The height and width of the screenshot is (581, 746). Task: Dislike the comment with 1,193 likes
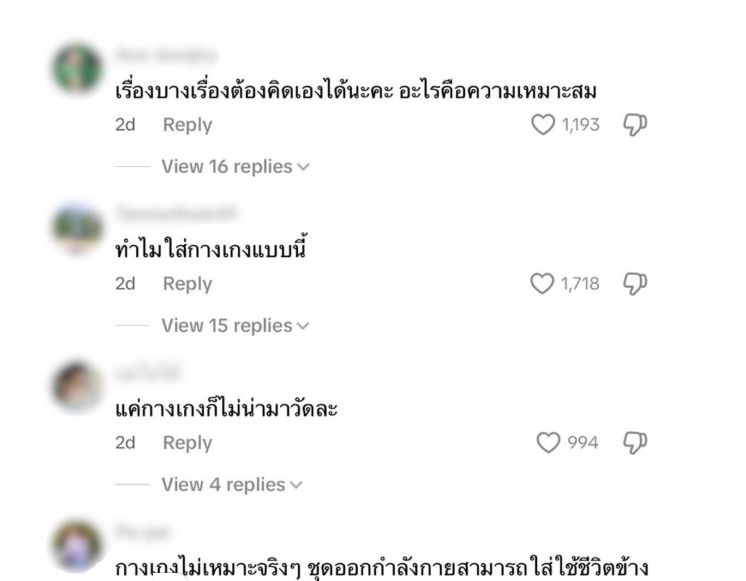[635, 125]
